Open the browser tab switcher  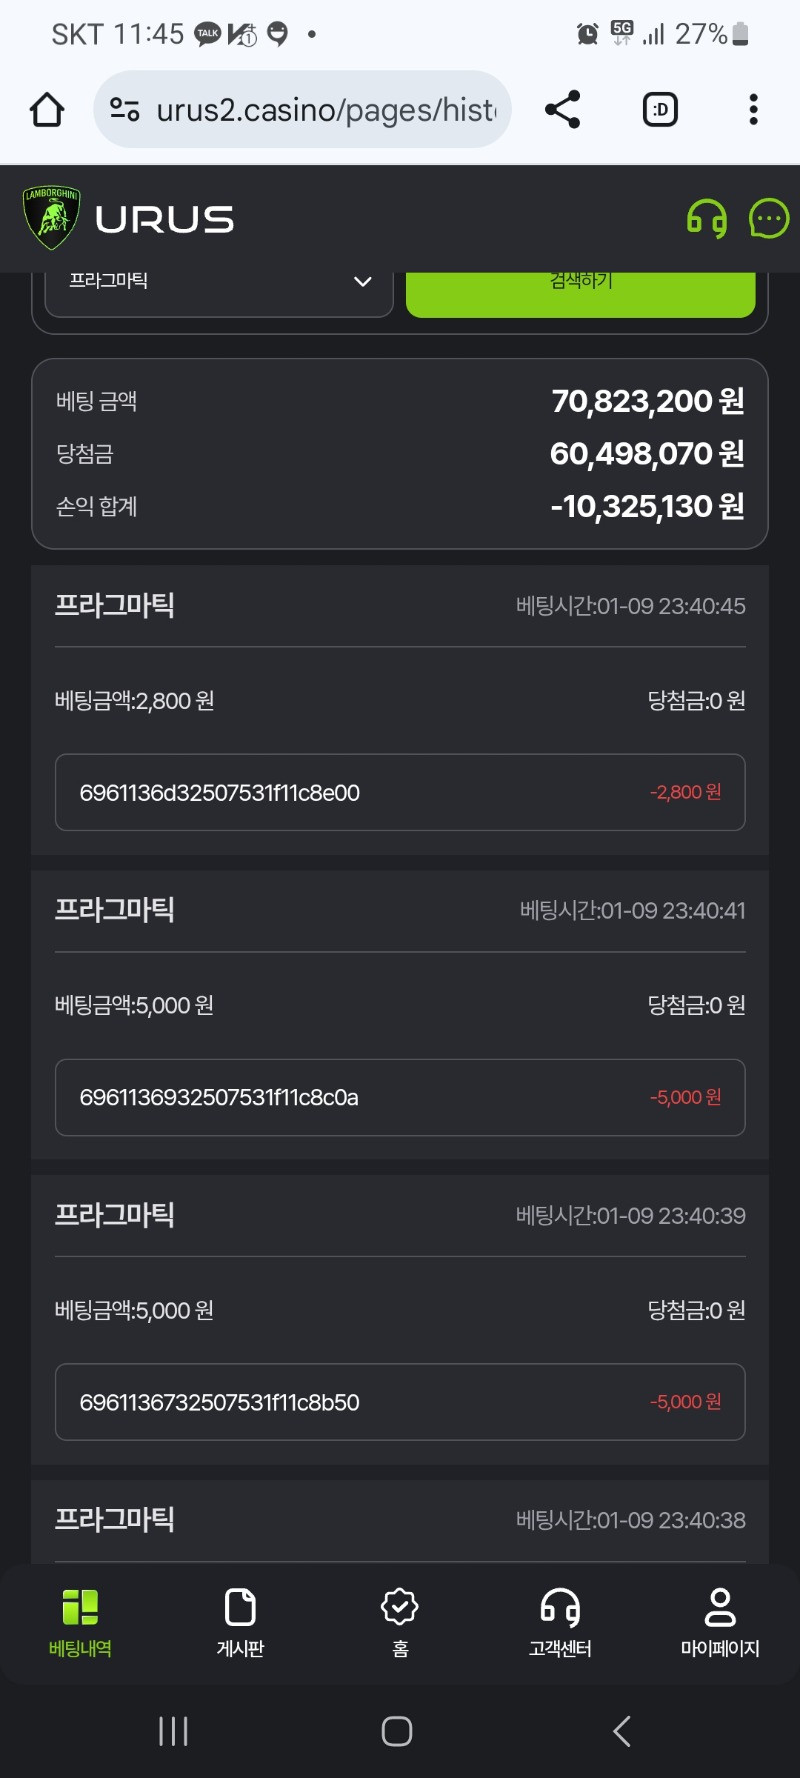[x=659, y=110]
